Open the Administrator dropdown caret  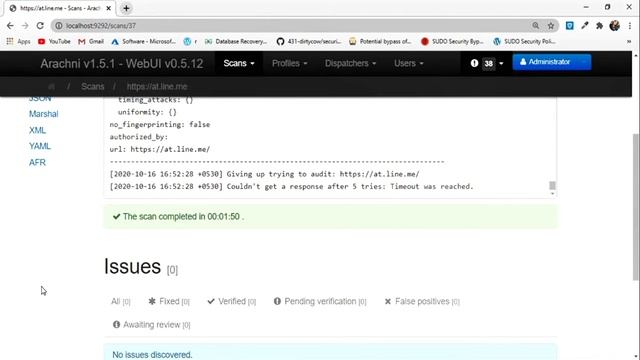click(584, 62)
